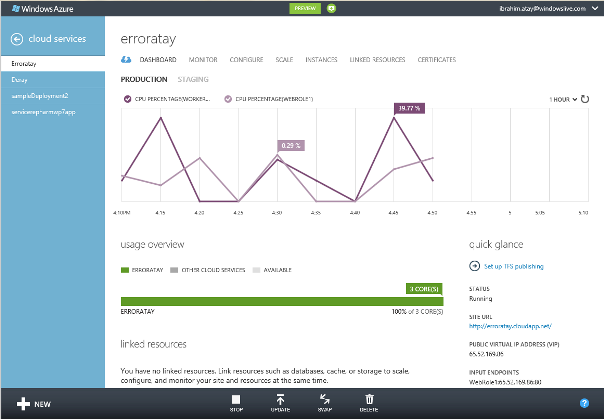604x419 pixels.
Task: Click the green icon beside PREVIEW
Action: pyautogui.click(x=331, y=8)
